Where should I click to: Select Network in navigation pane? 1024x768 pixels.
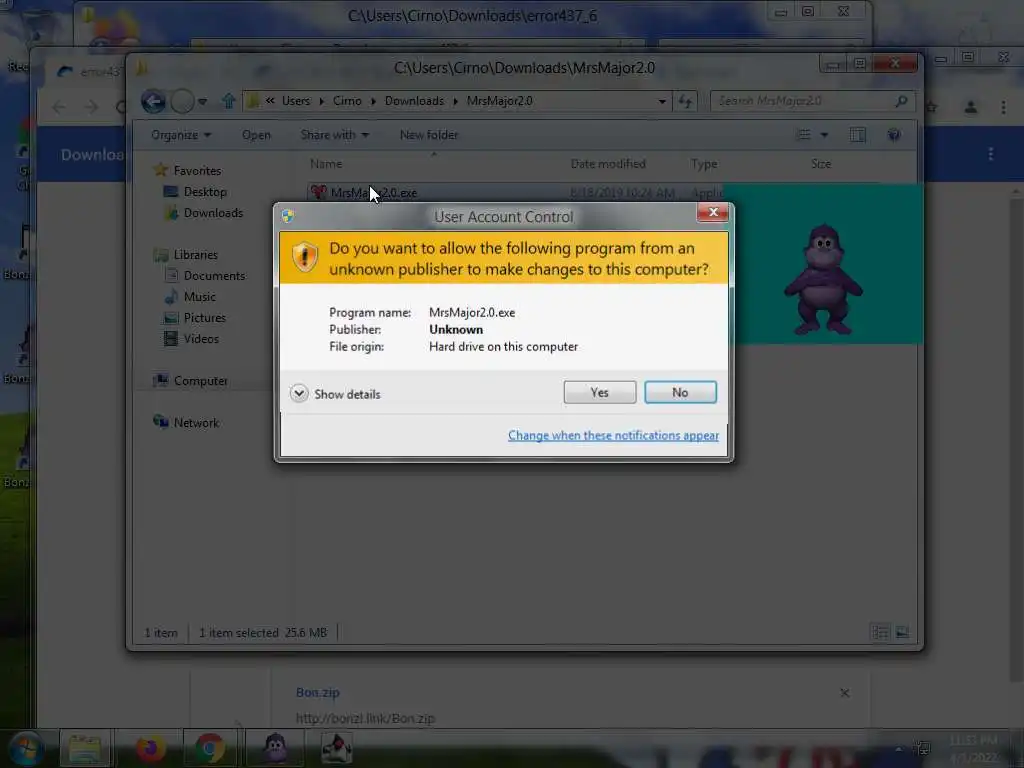click(x=195, y=423)
